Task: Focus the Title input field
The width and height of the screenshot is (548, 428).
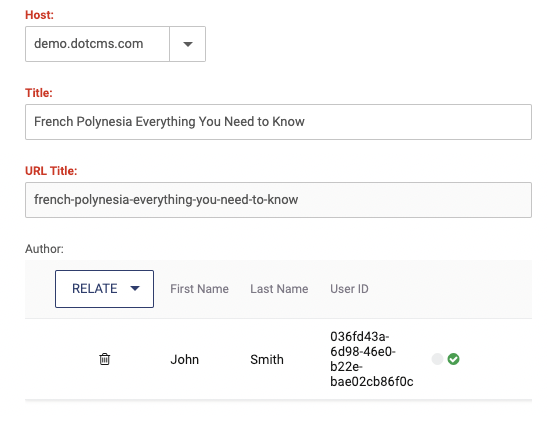Action: coord(279,122)
